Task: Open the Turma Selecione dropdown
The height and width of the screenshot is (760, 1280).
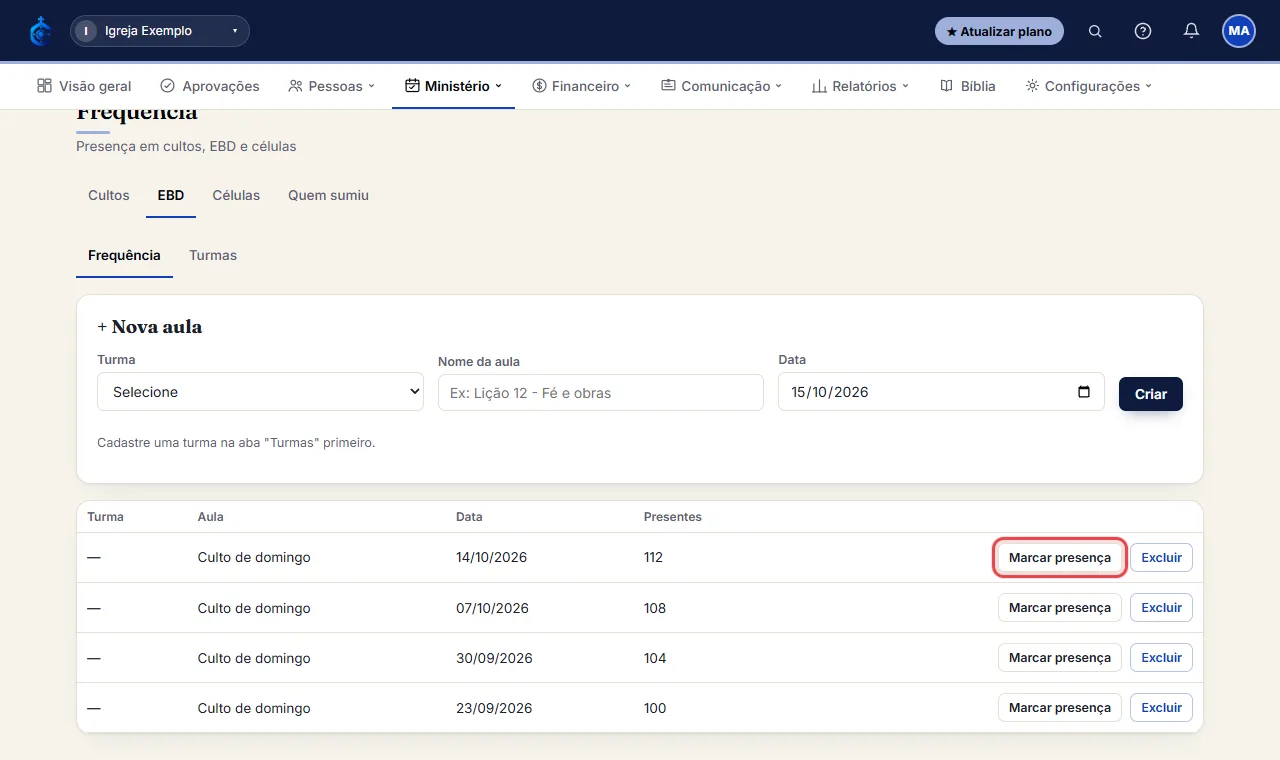Action: pyautogui.click(x=260, y=392)
